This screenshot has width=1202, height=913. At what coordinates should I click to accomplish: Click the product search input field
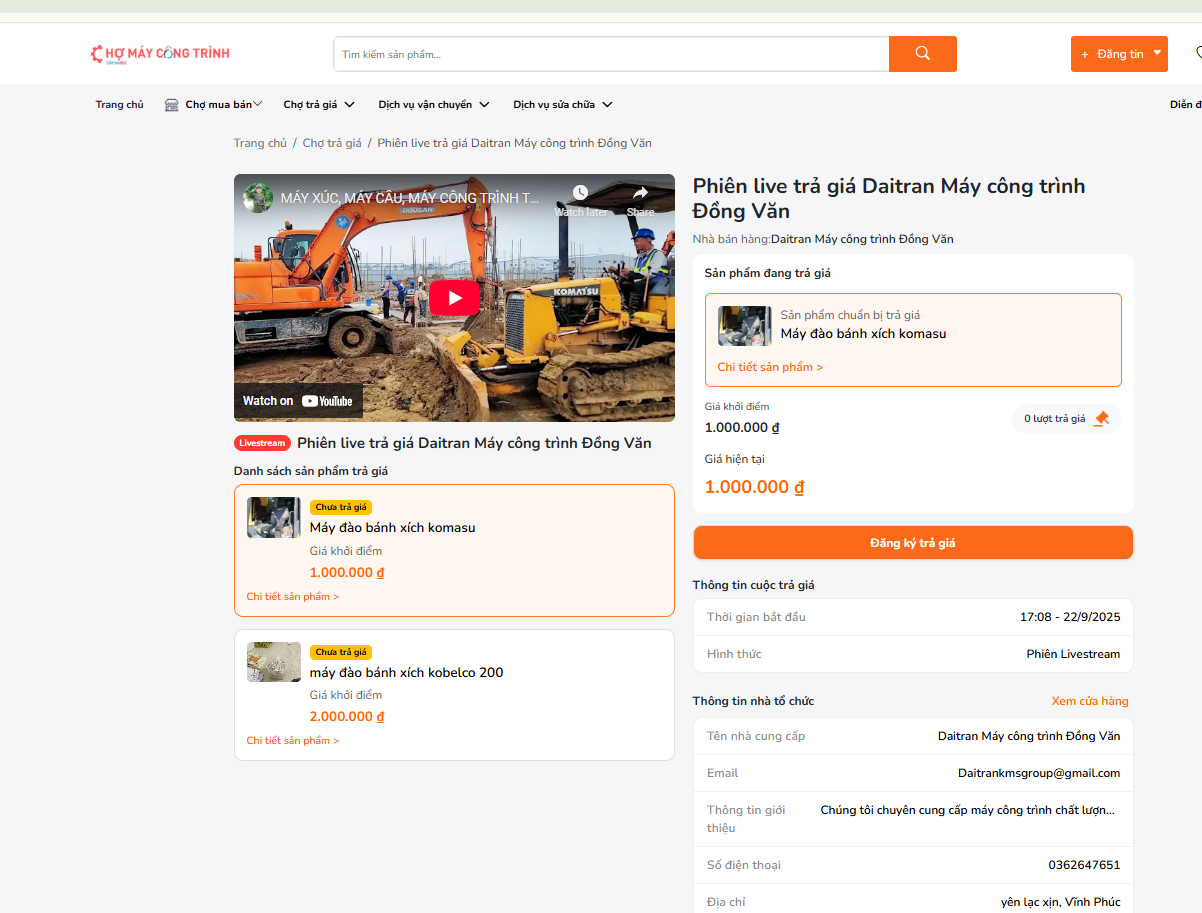tap(611, 54)
